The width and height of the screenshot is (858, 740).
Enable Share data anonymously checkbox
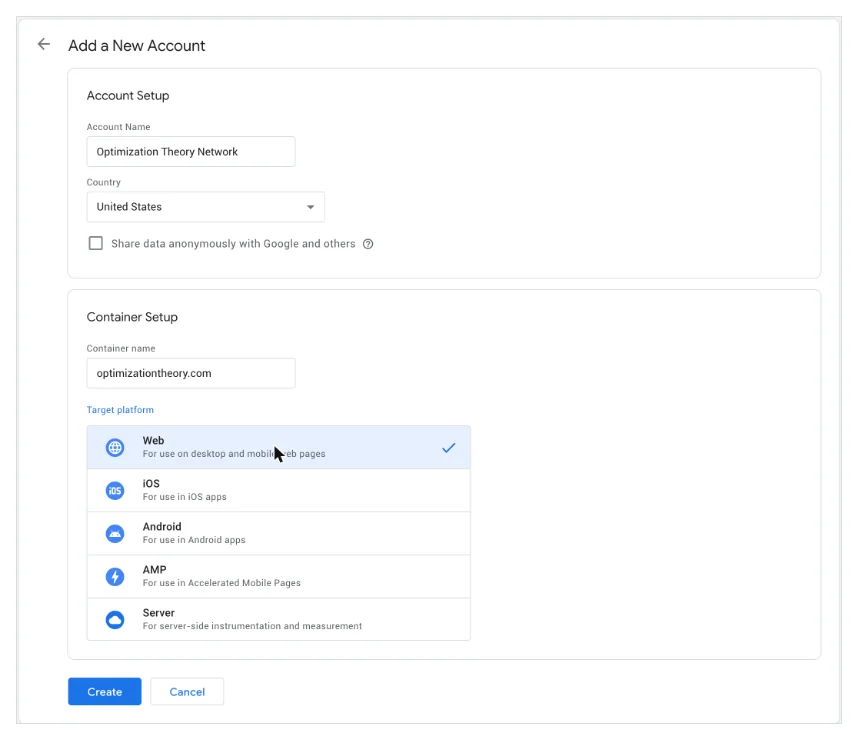(x=96, y=243)
